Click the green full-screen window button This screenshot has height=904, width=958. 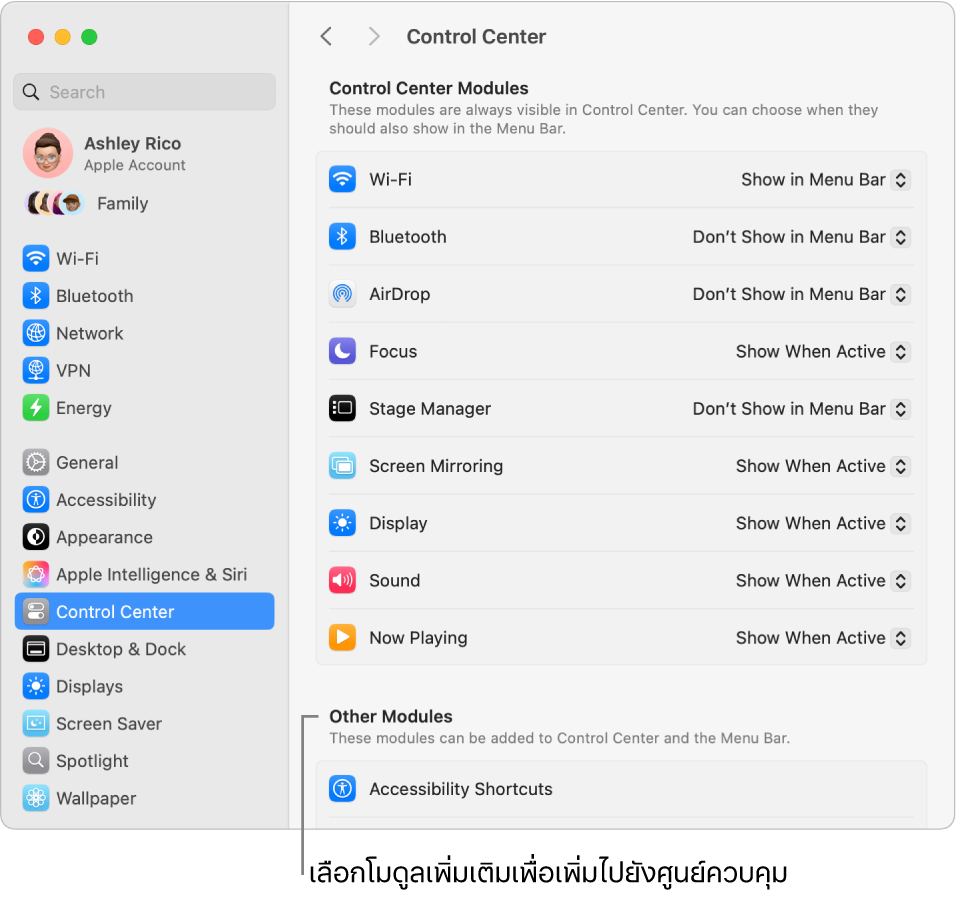[89, 37]
